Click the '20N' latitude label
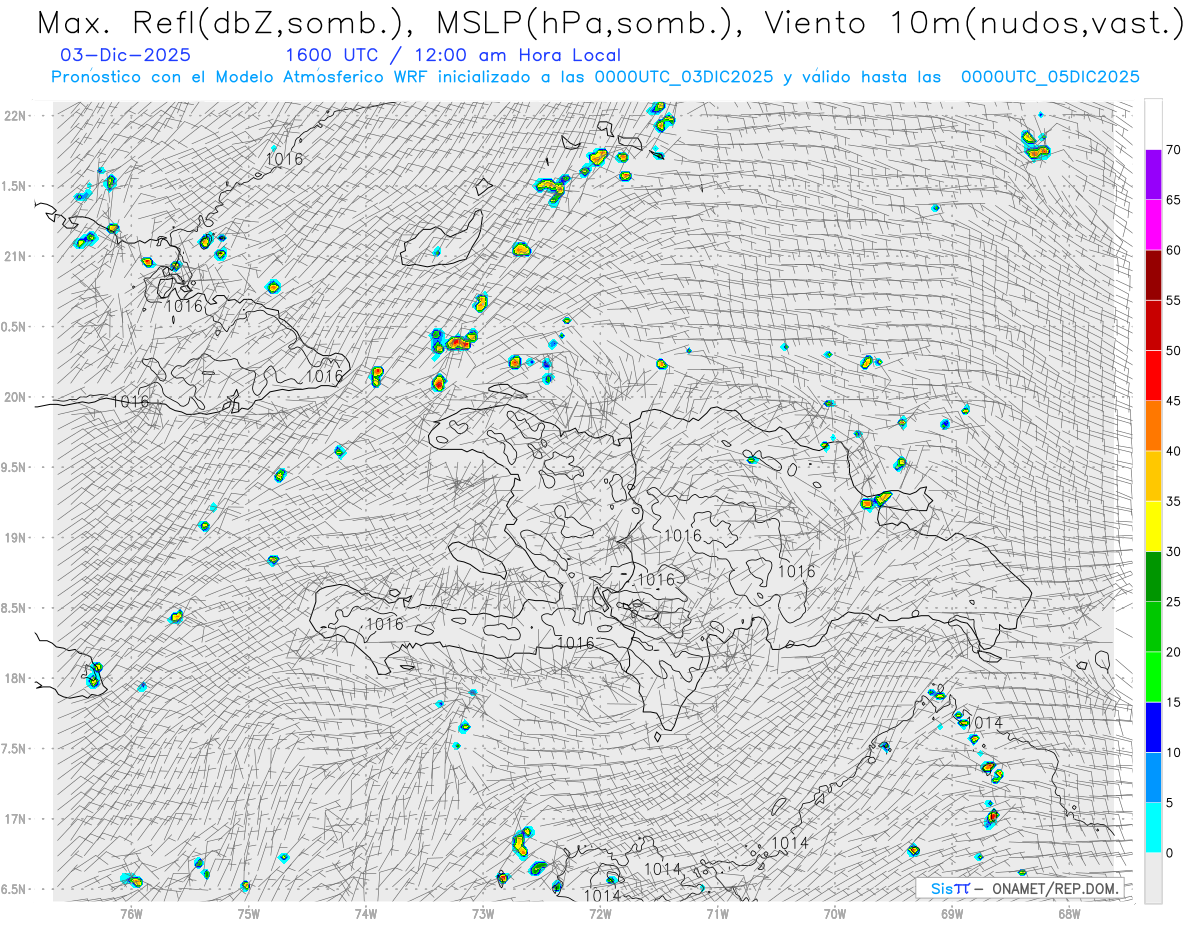Viewport: 1200px width, 927px height. click(16, 397)
